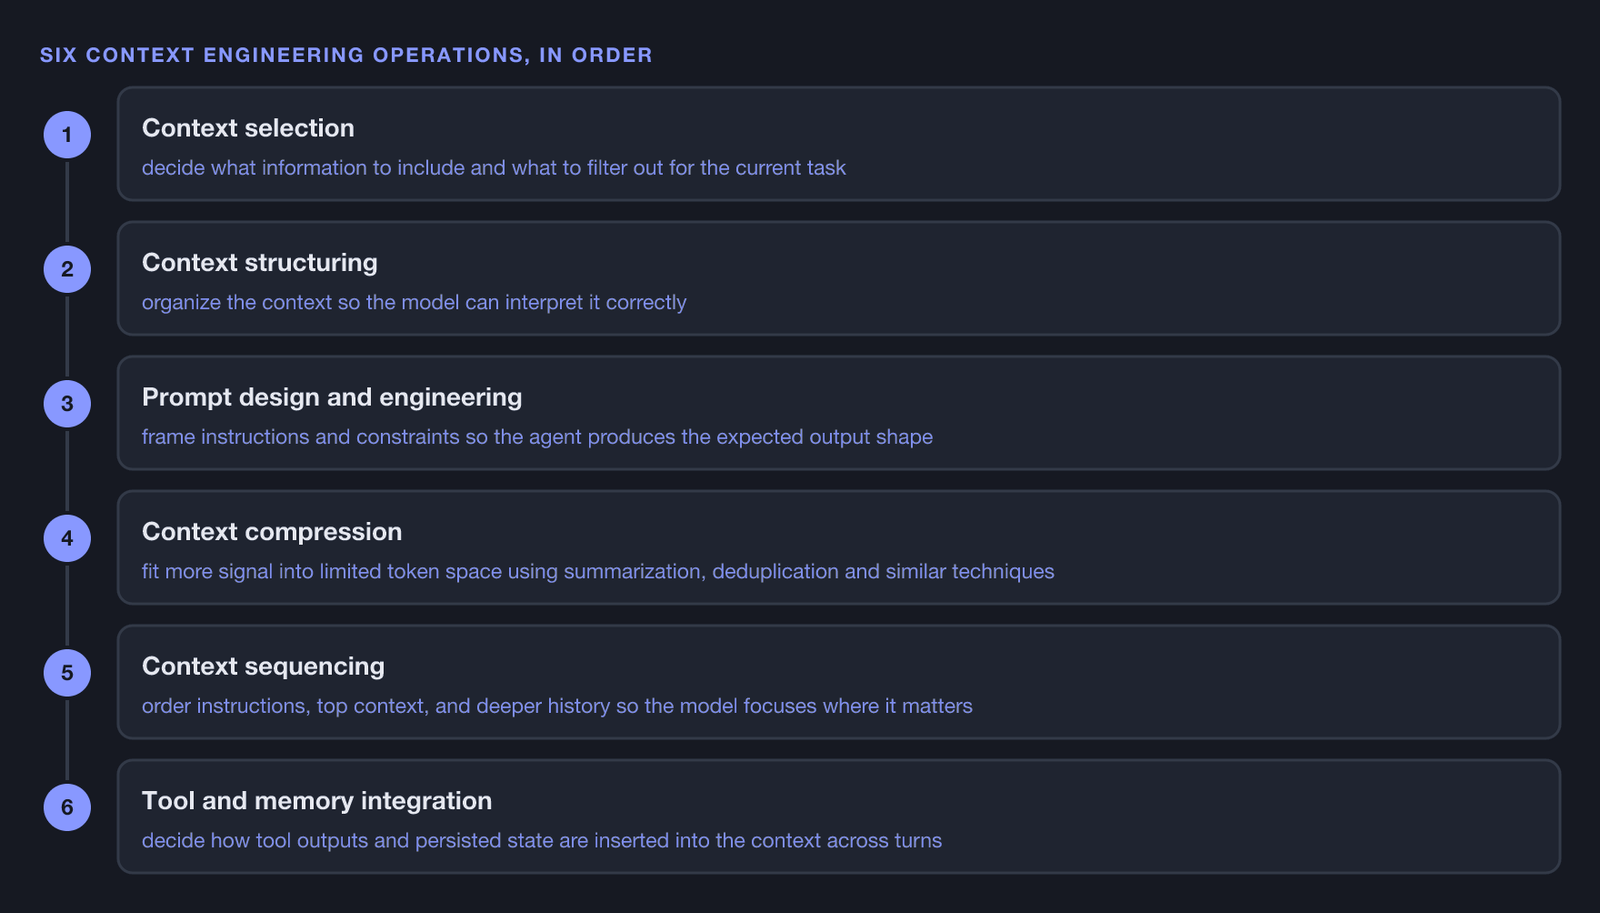Click the description about filtering information for task
Image resolution: width=1600 pixels, height=913 pixels.
point(494,168)
